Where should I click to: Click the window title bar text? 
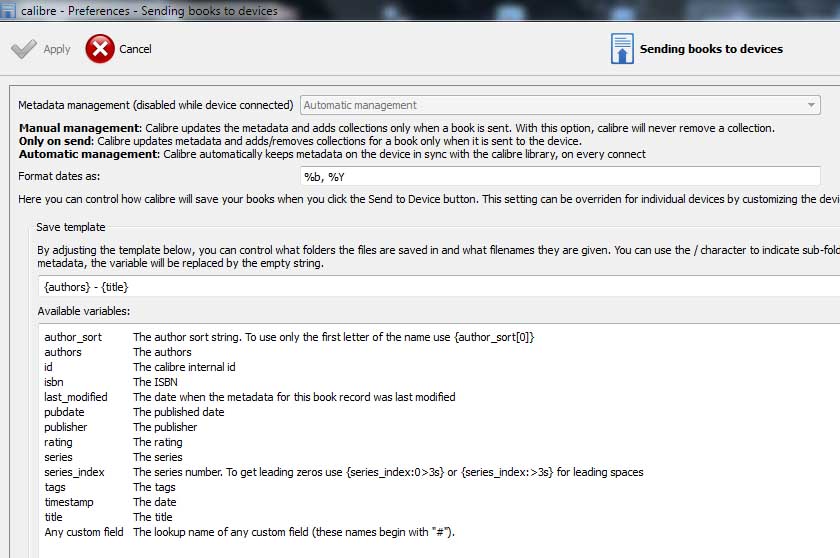point(149,10)
